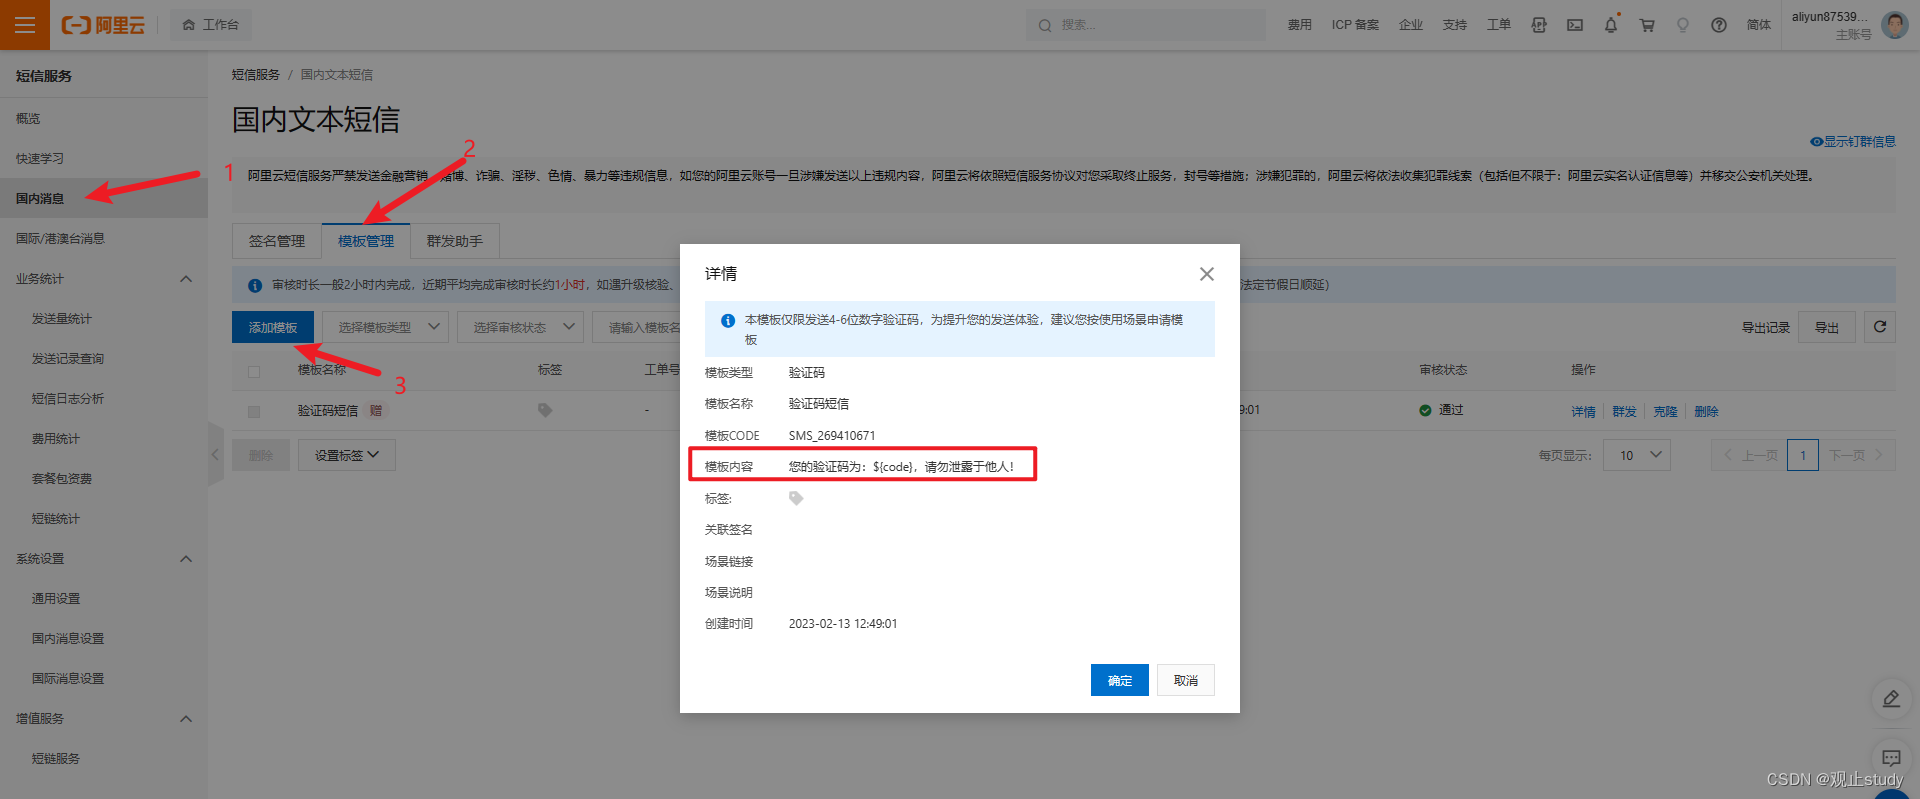Open the hamburger main menu
The height and width of the screenshot is (799, 1920).
pos(25,25)
